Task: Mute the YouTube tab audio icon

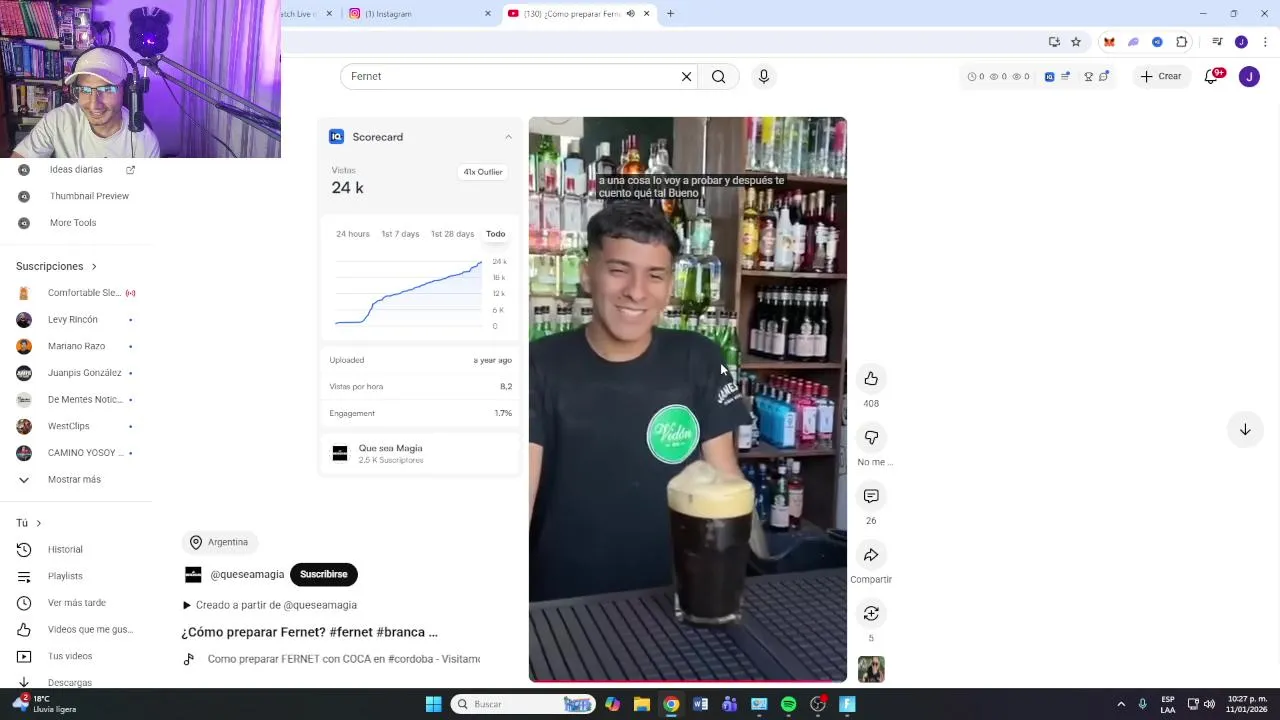Action: [x=630, y=14]
